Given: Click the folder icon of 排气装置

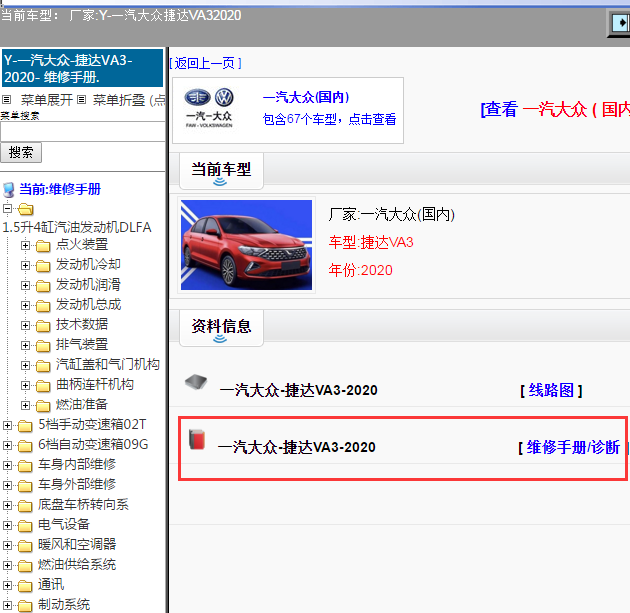Looking at the screenshot, I should pyautogui.click(x=43, y=345).
